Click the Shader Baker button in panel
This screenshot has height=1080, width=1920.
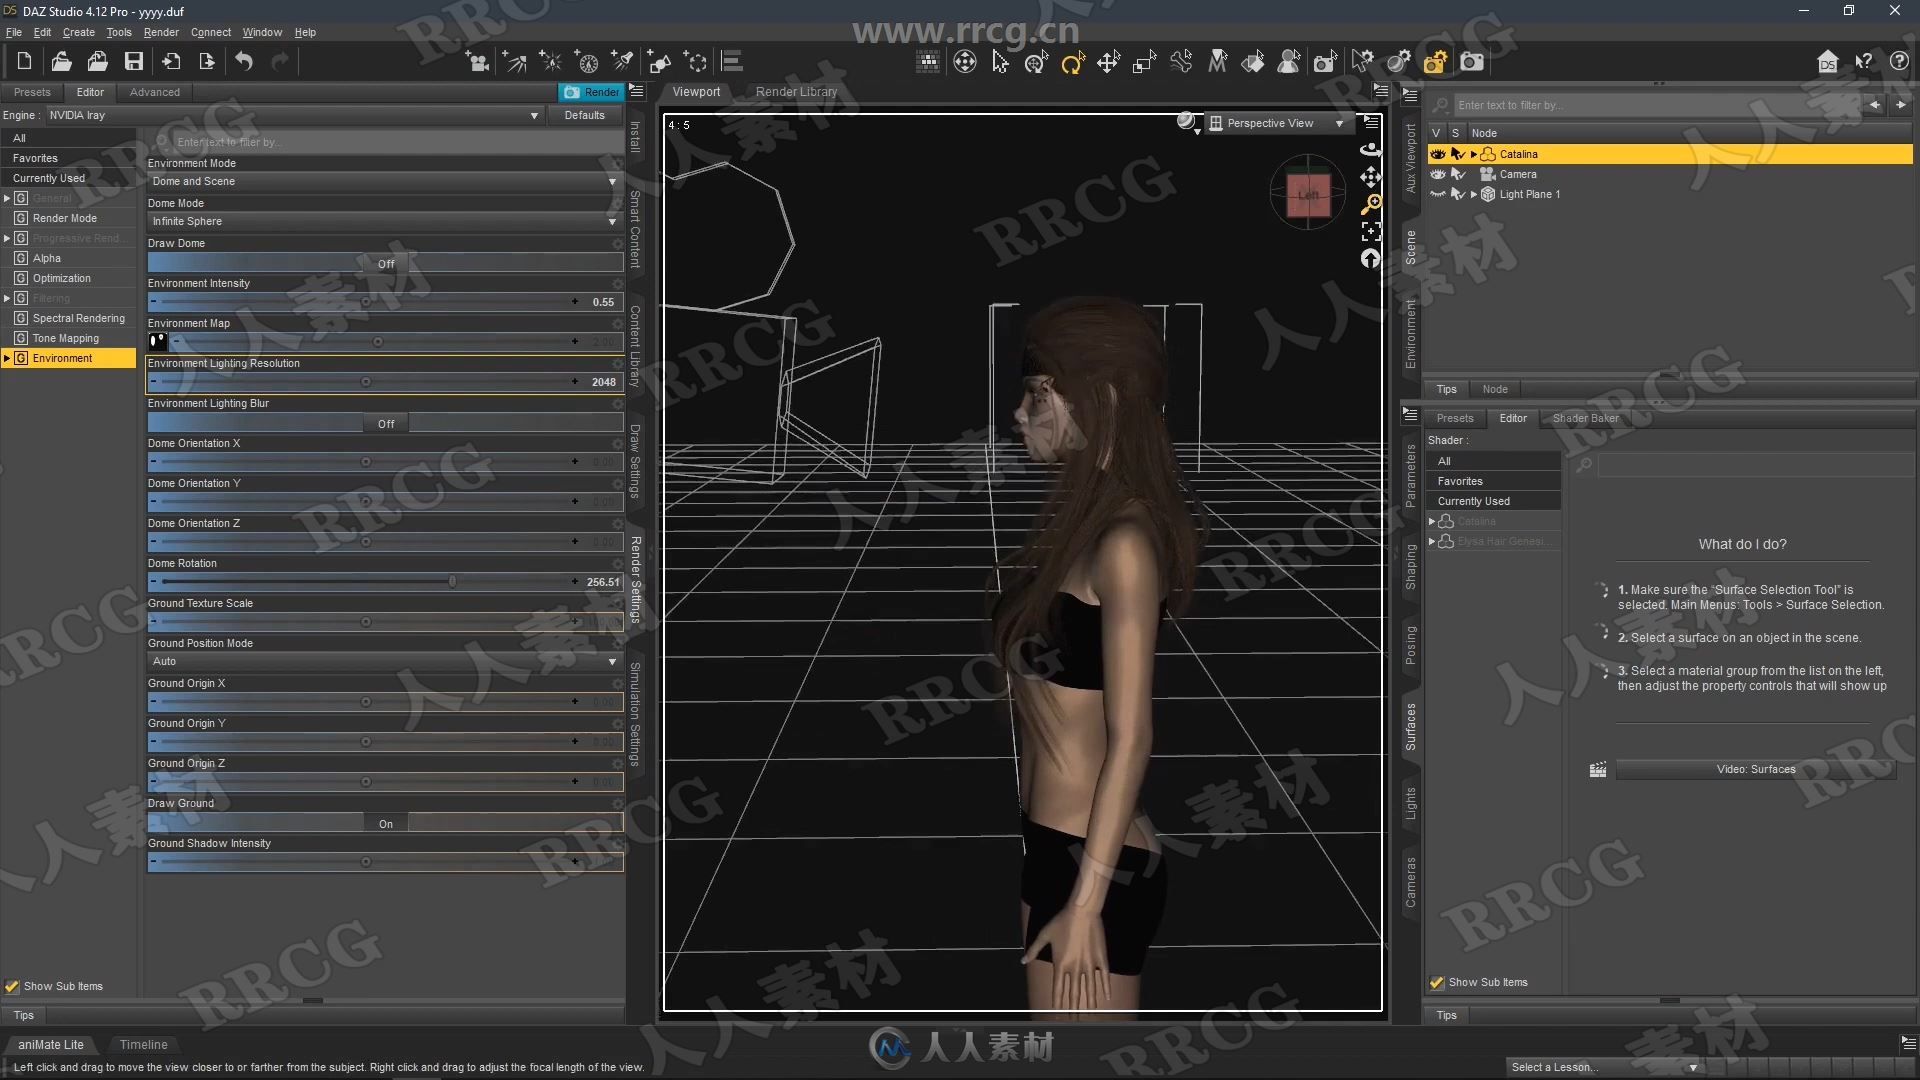pos(1585,418)
